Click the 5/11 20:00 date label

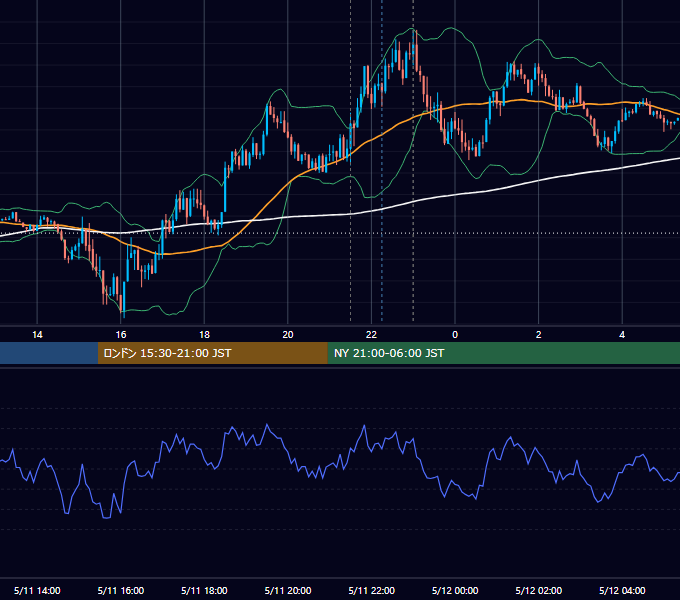[x=288, y=590]
